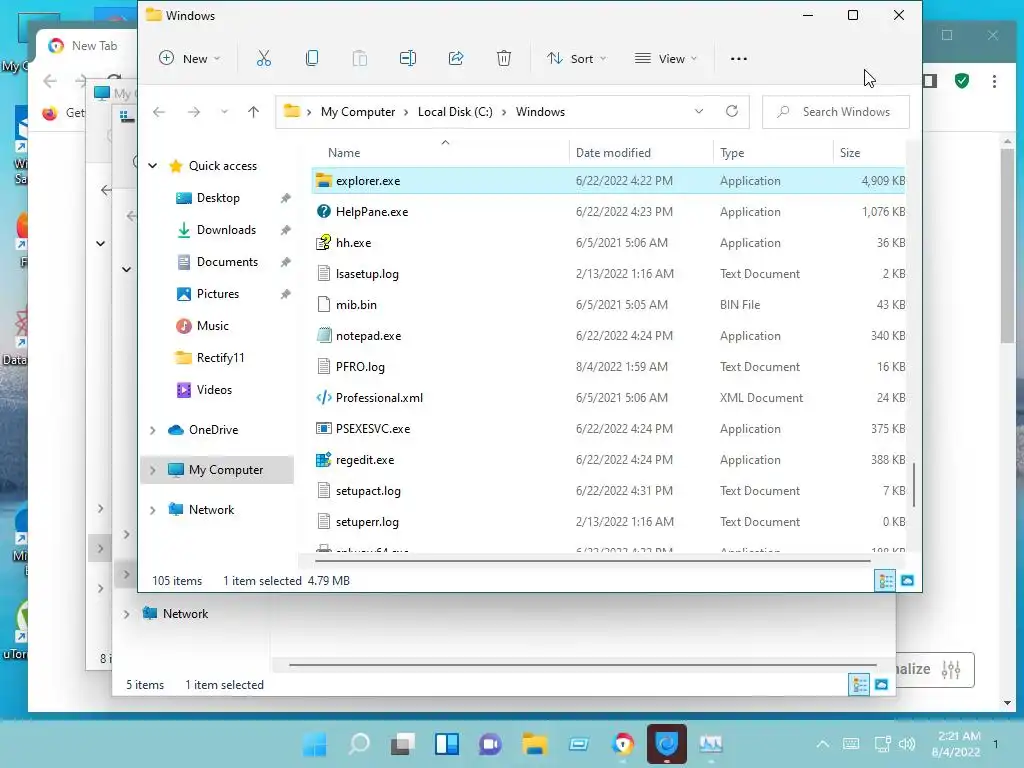
Task: Select the explorer.exe file
Action: click(609, 181)
